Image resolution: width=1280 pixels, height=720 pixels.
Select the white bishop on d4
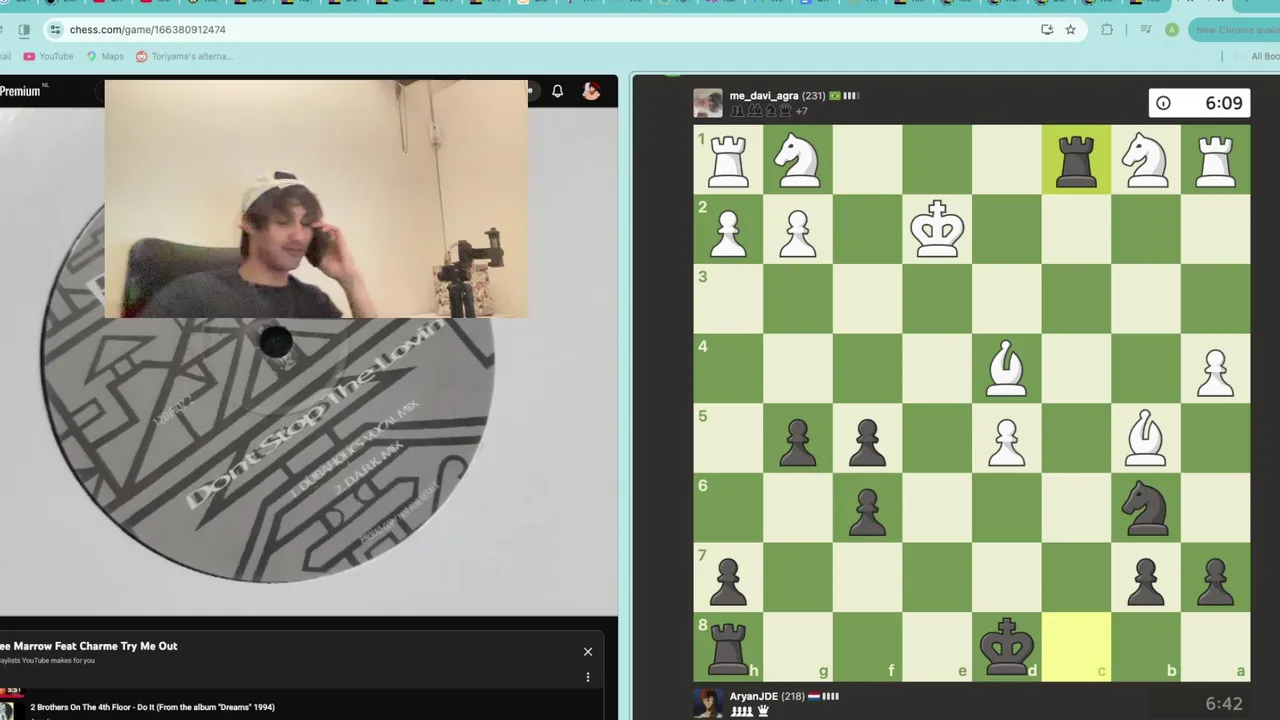[x=1006, y=368]
